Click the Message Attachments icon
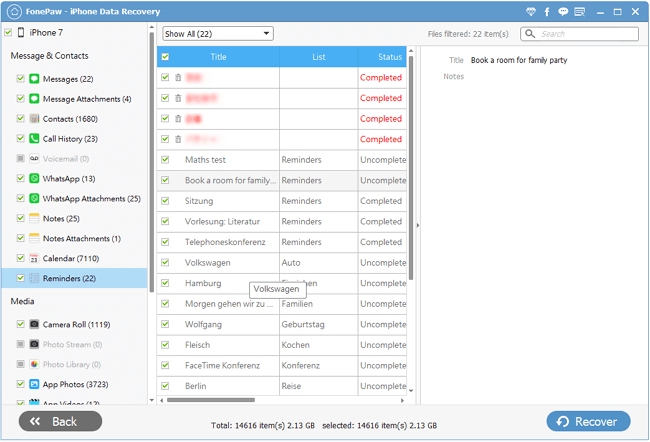 click(x=34, y=99)
